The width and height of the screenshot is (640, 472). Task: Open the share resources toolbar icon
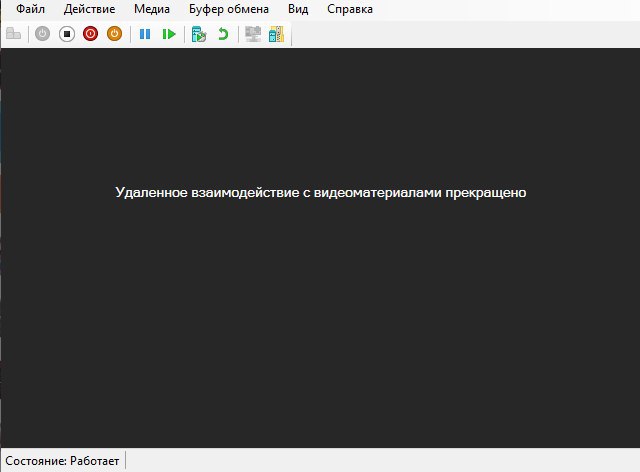point(276,34)
